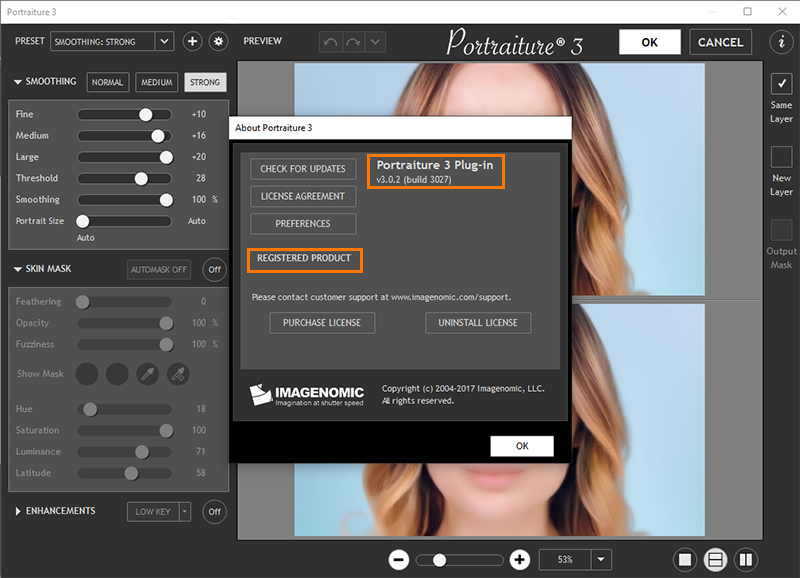Expand the ENHANCEMENTS section
This screenshot has height=578, width=800.
point(18,511)
